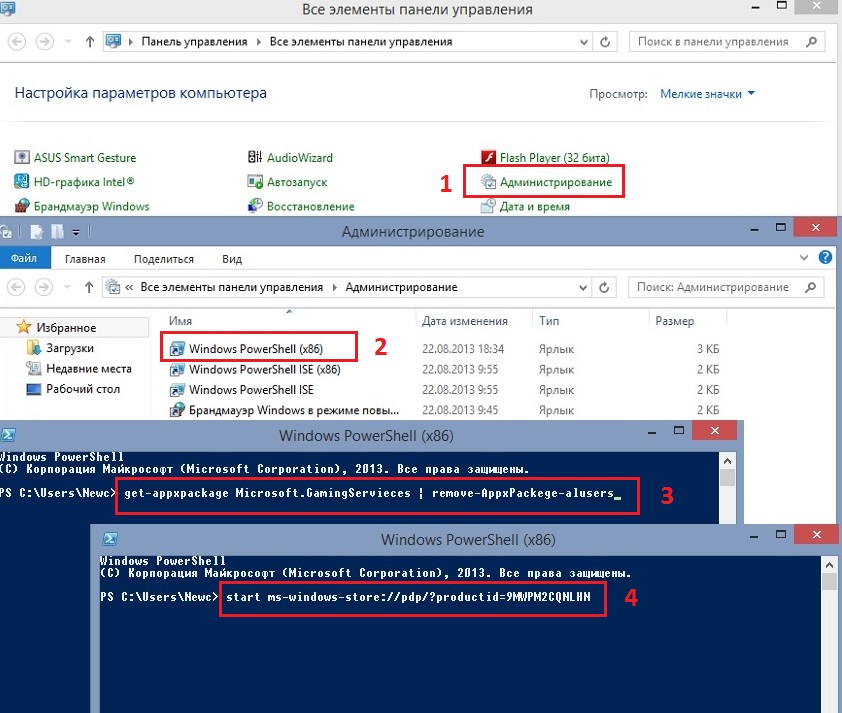Switch to Вид ribbon tab
Screen dimensions: 842x713
[232, 259]
